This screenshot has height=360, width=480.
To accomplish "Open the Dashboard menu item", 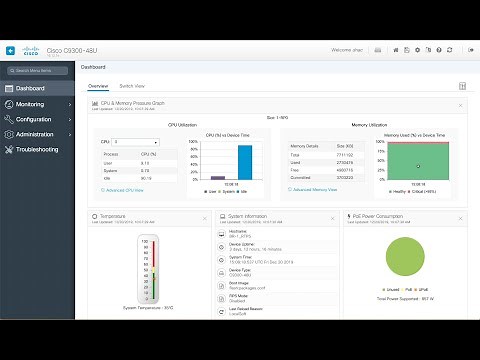I will coord(37,88).
